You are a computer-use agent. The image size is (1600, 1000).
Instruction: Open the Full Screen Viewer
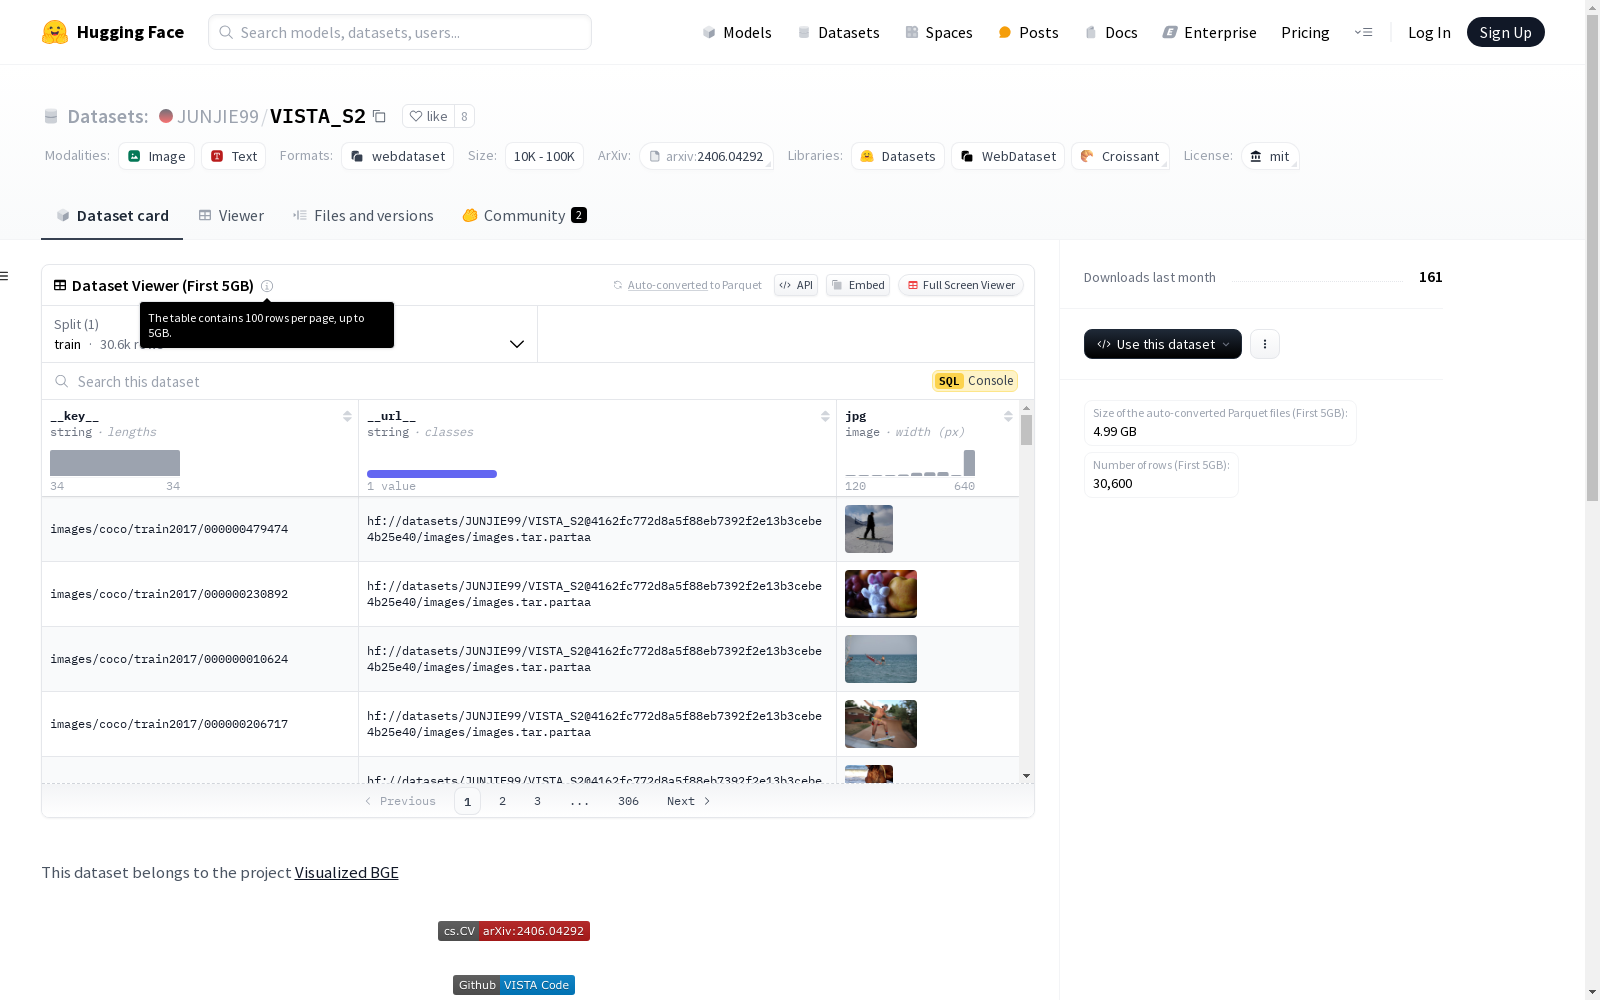961,285
